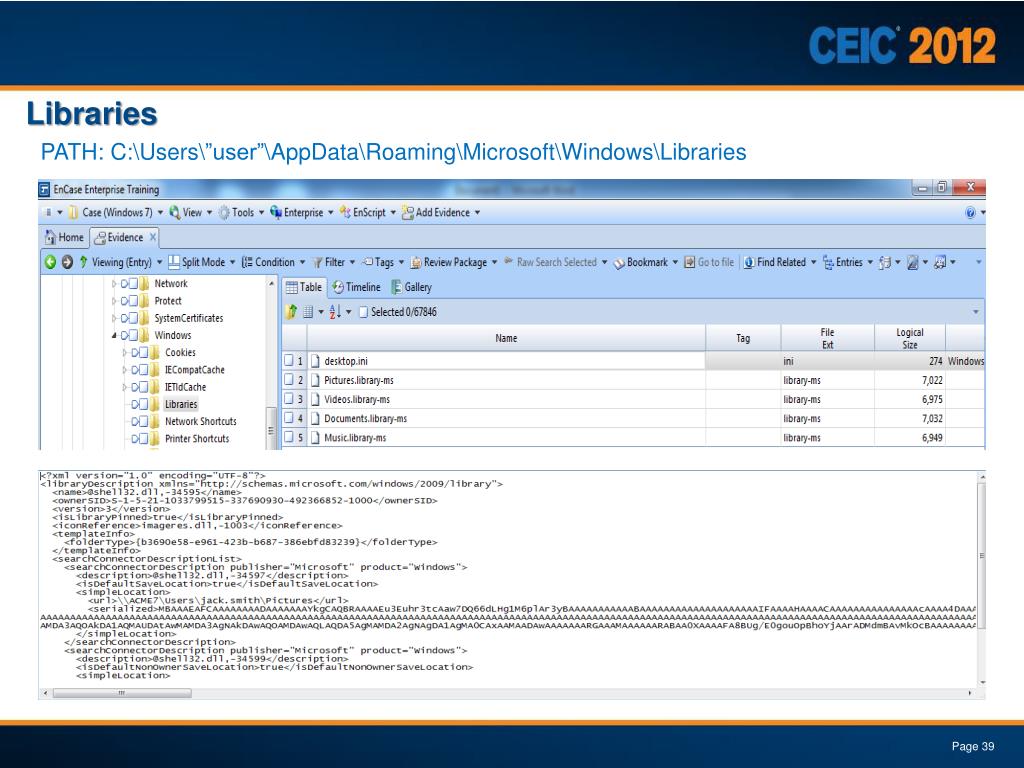
Task: Click the Split Mode pane icon
Action: click(174, 262)
